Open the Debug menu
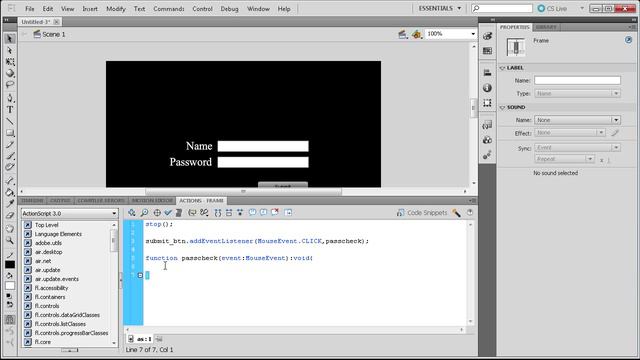Image resolution: width=640 pixels, height=360 pixels. click(229, 9)
